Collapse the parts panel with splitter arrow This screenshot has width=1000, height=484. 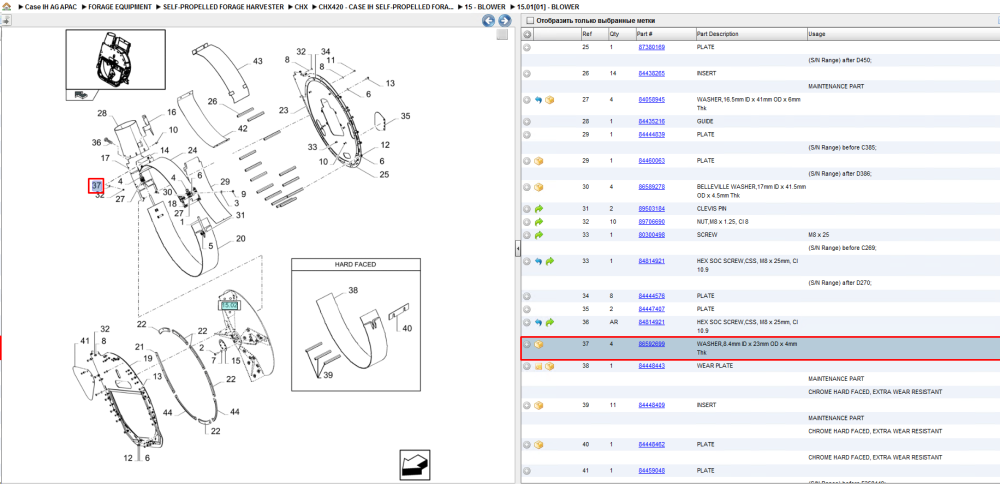[518, 249]
